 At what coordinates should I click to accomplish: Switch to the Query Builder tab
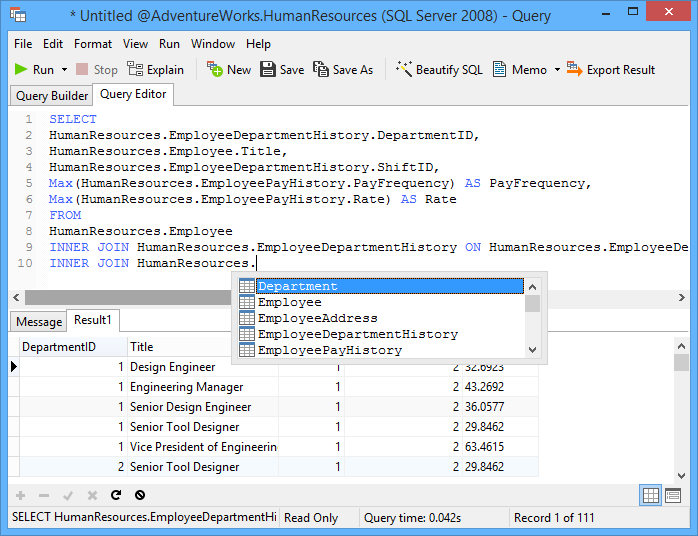click(x=52, y=96)
